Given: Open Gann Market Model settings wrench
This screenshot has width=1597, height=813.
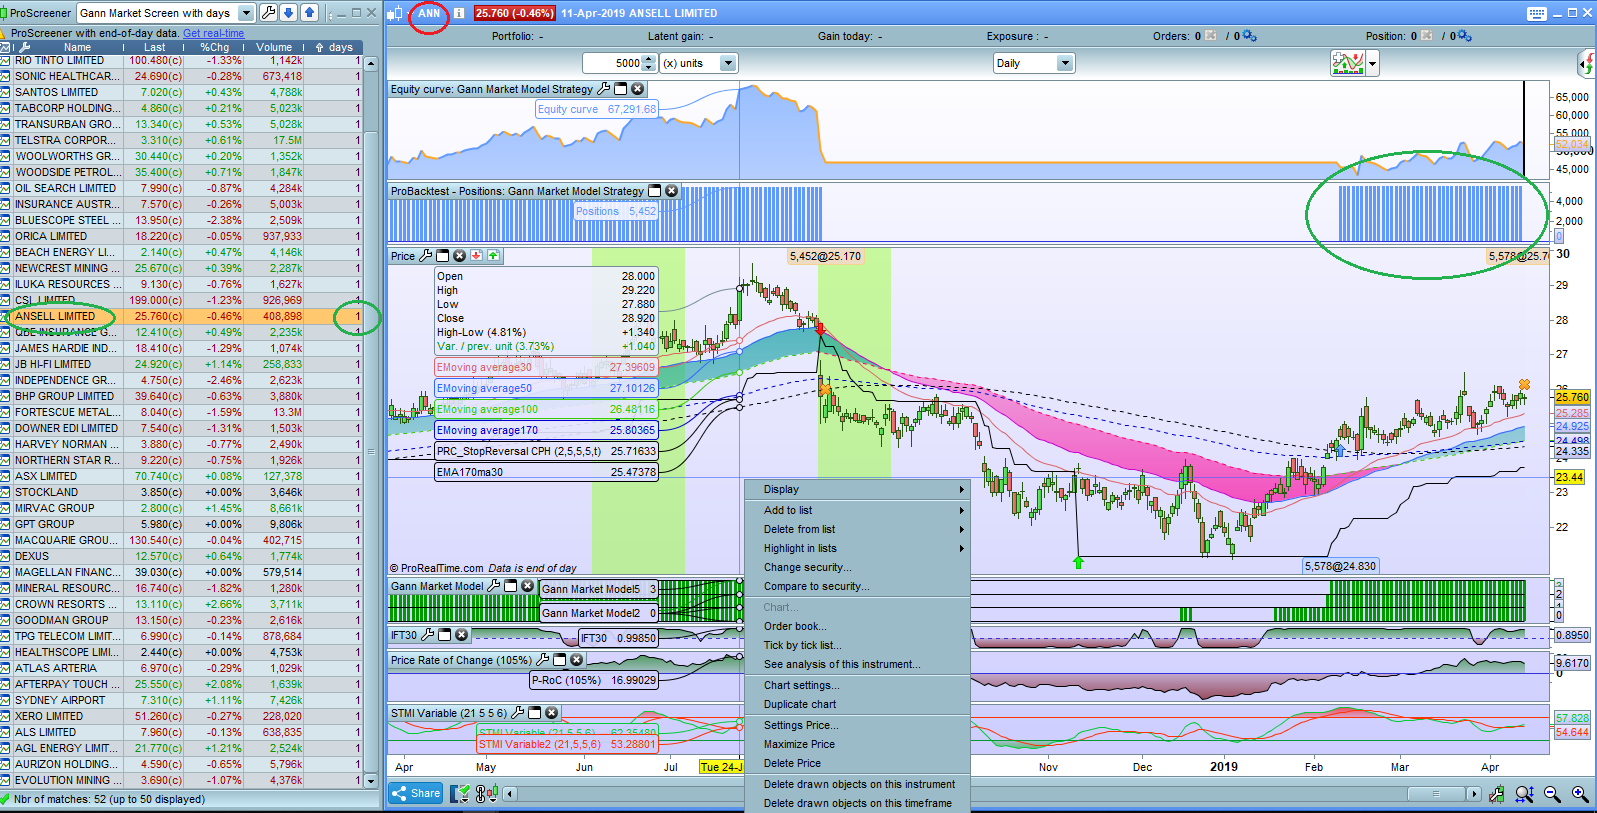Looking at the screenshot, I should (x=494, y=586).
